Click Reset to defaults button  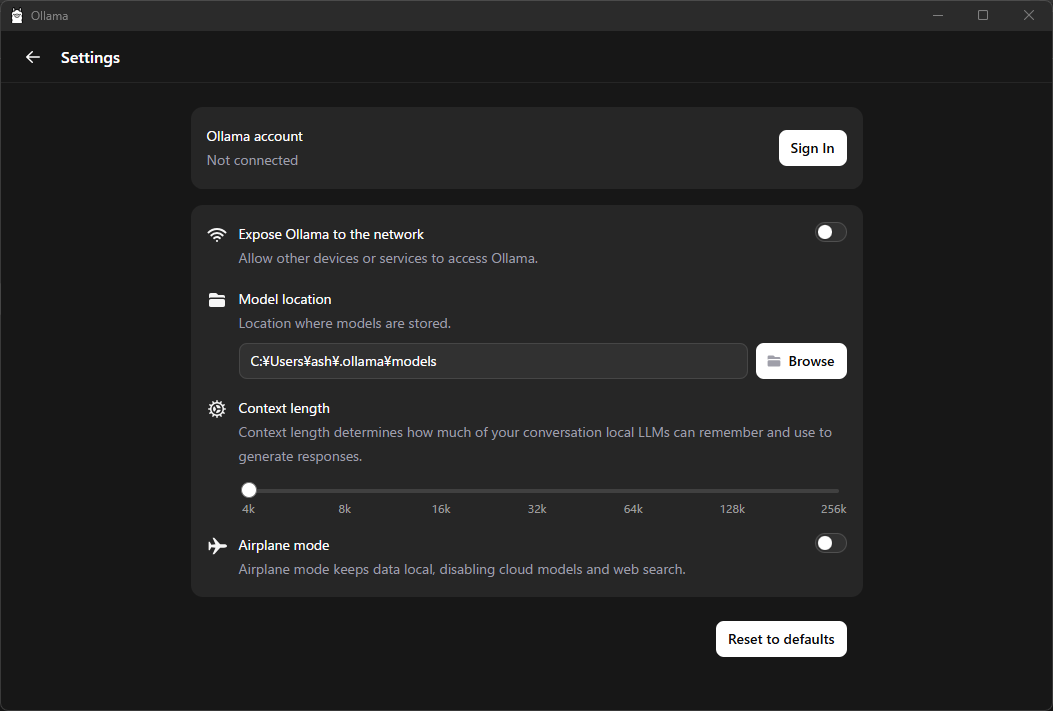[781, 639]
